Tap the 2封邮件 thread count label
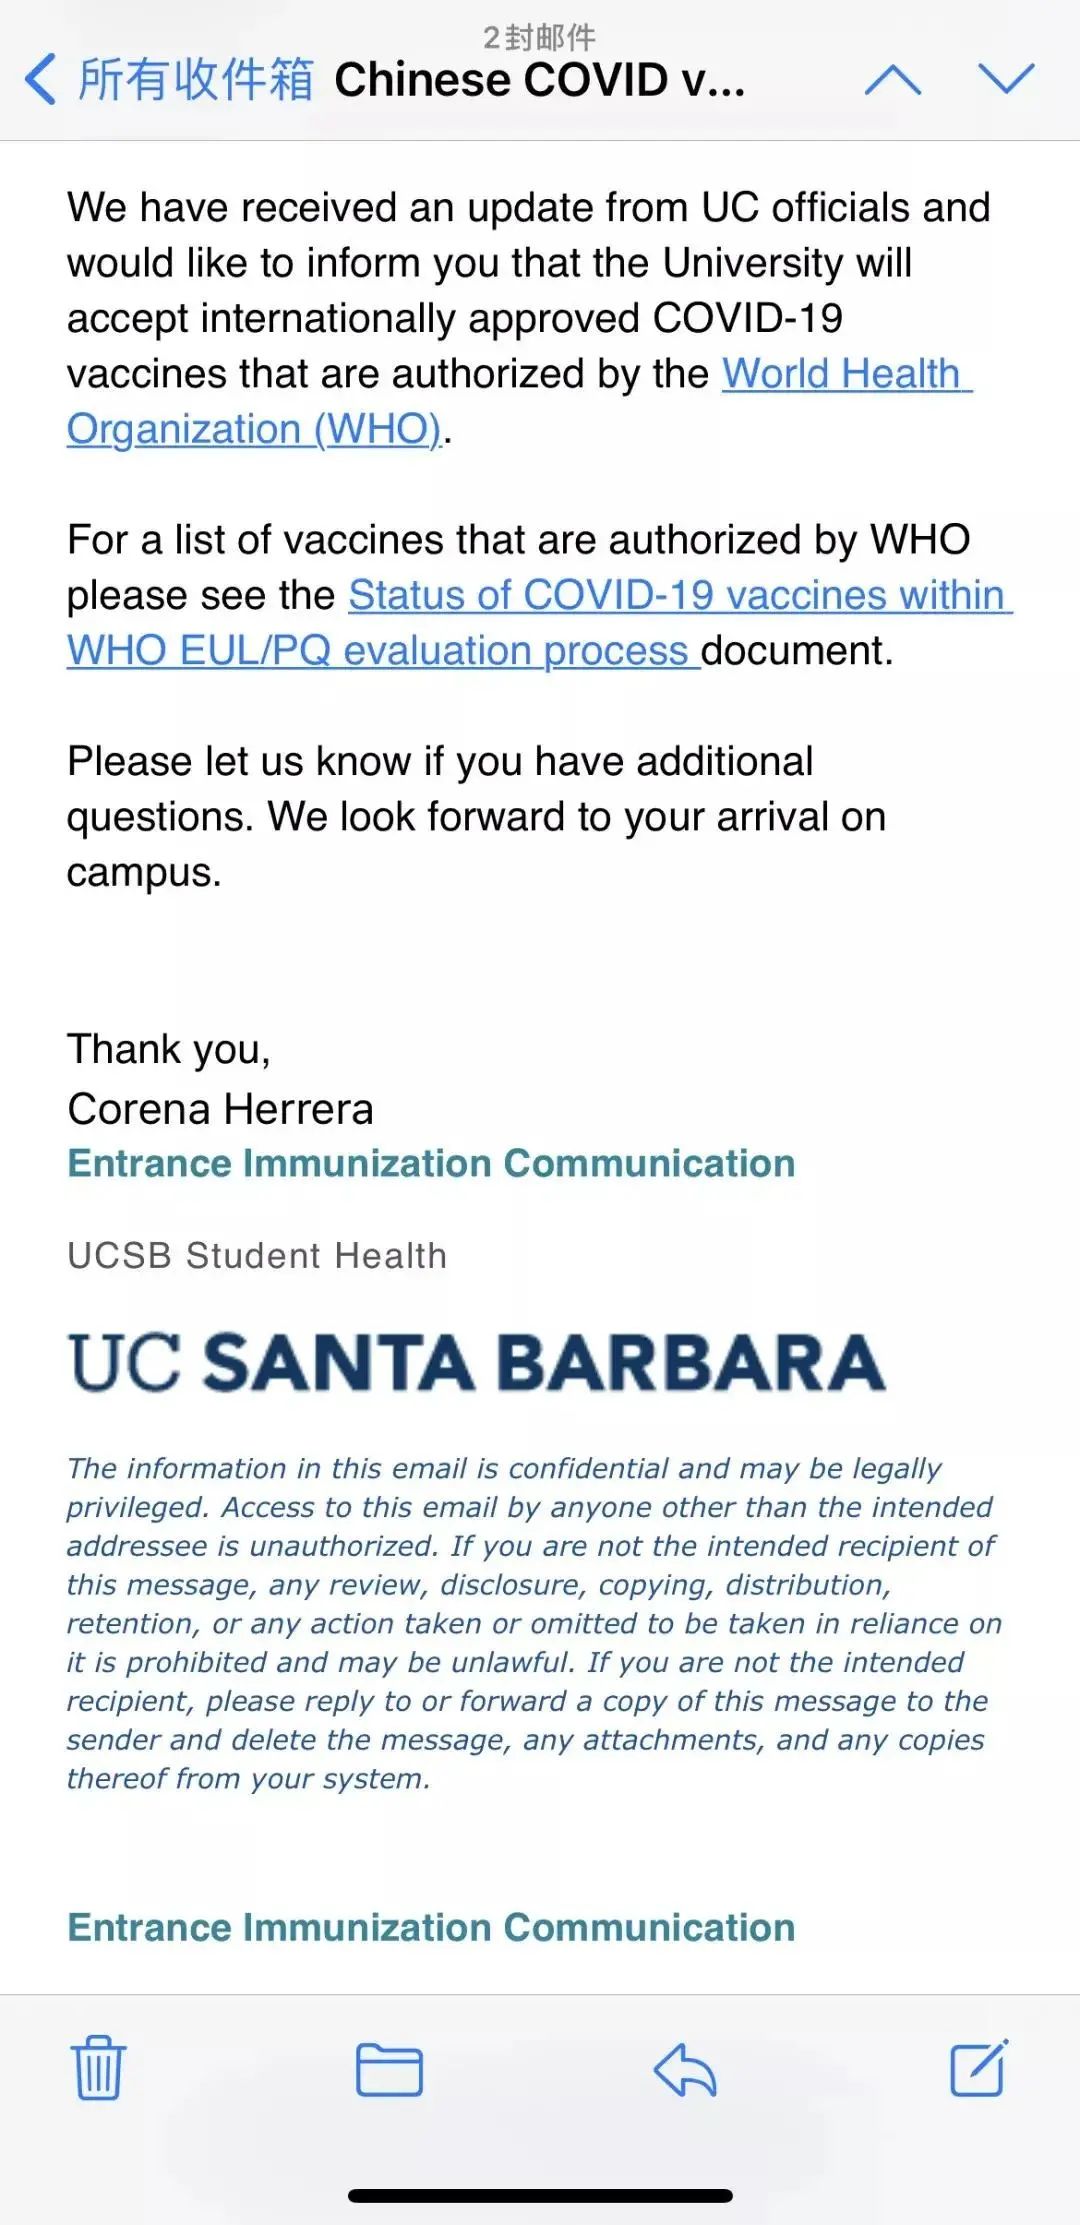This screenshot has height=2225, width=1080. [539, 37]
